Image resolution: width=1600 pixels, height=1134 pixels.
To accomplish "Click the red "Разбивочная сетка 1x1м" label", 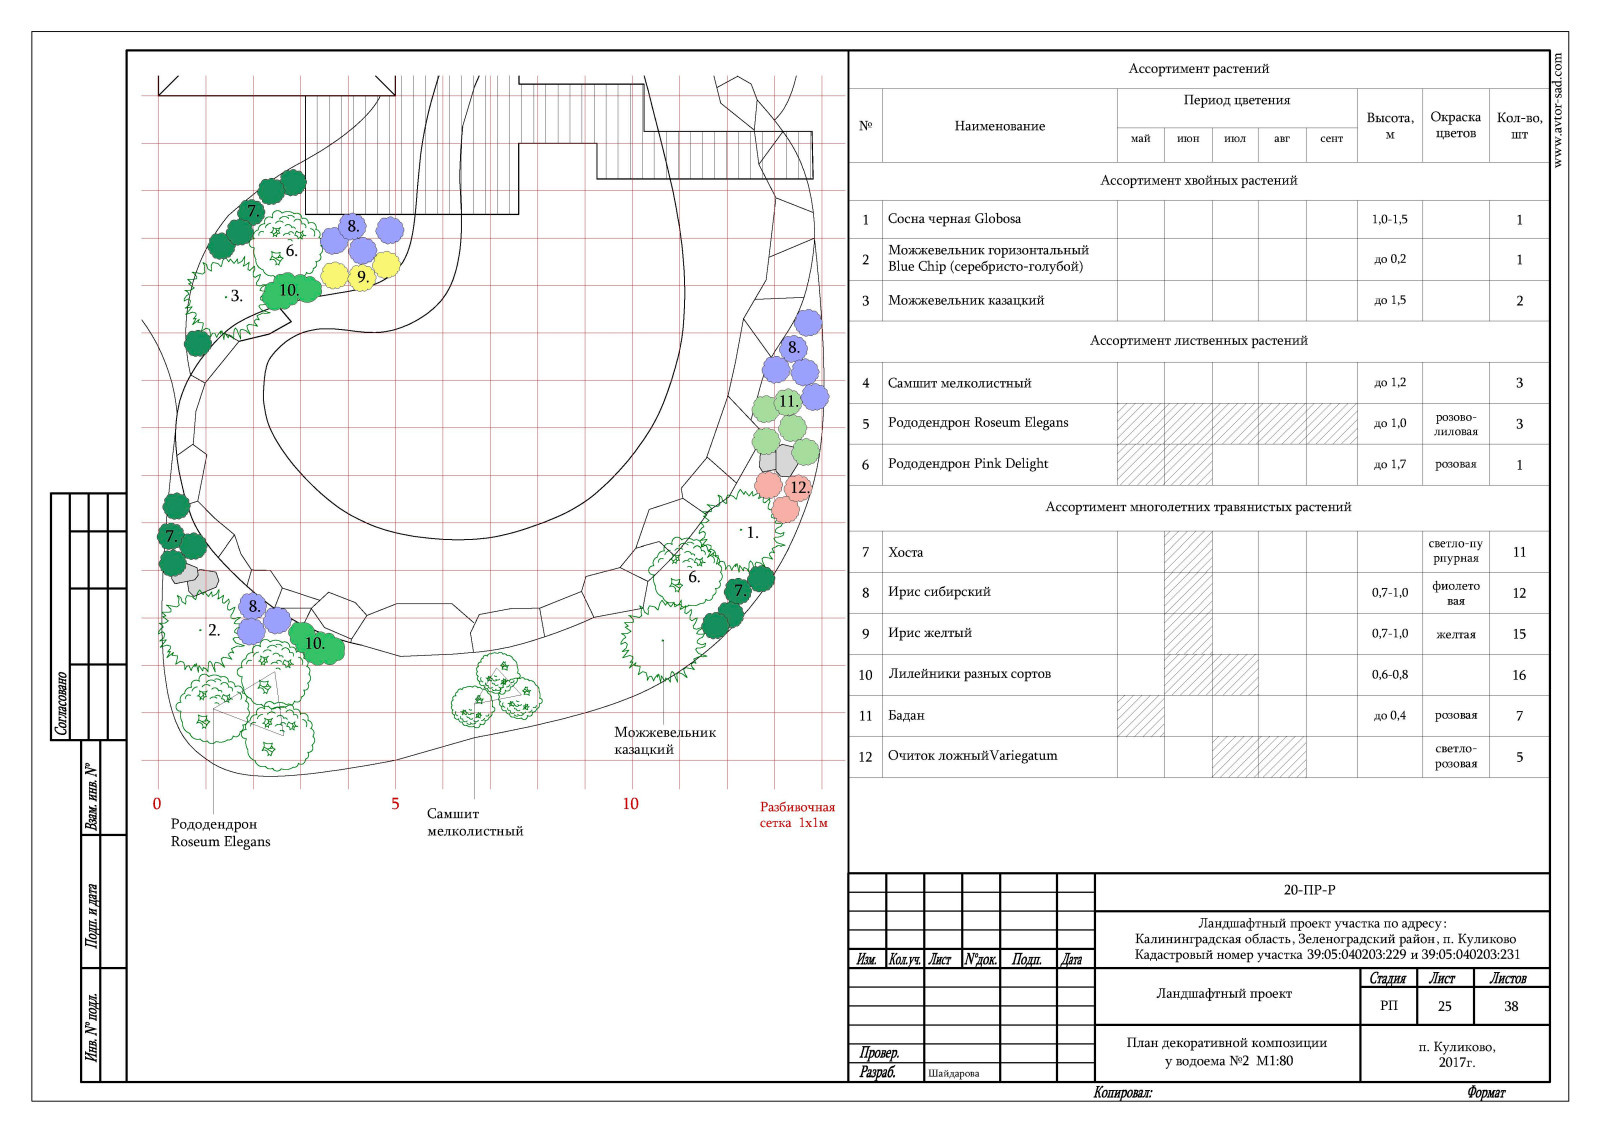I will coord(796,815).
